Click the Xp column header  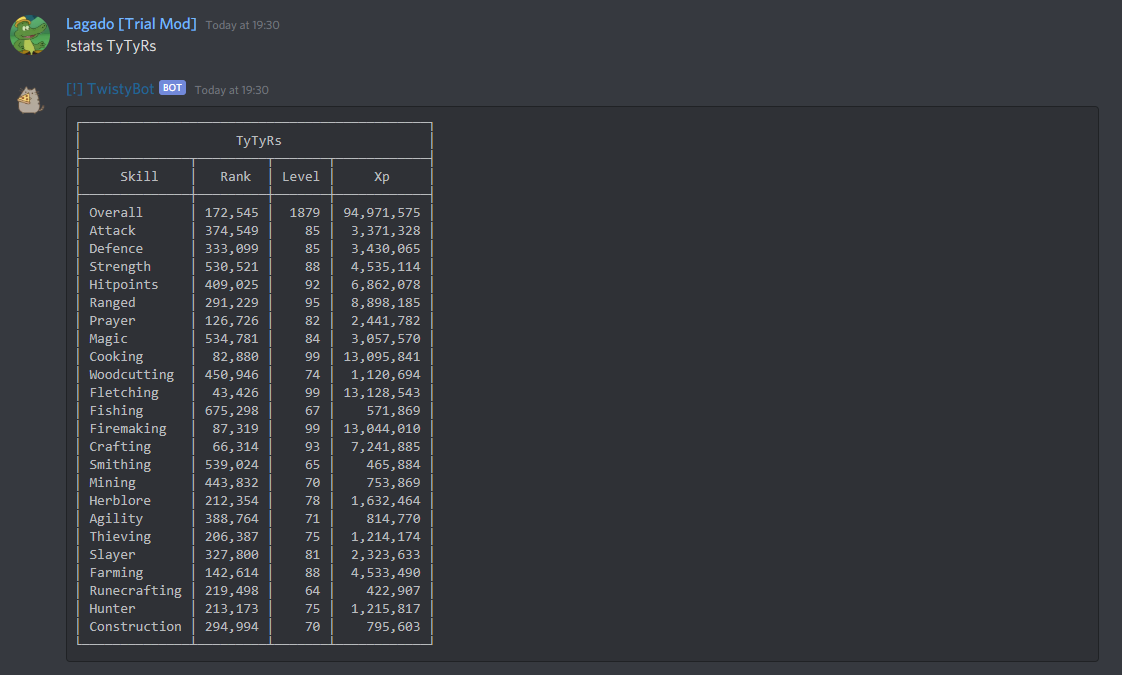pos(381,177)
